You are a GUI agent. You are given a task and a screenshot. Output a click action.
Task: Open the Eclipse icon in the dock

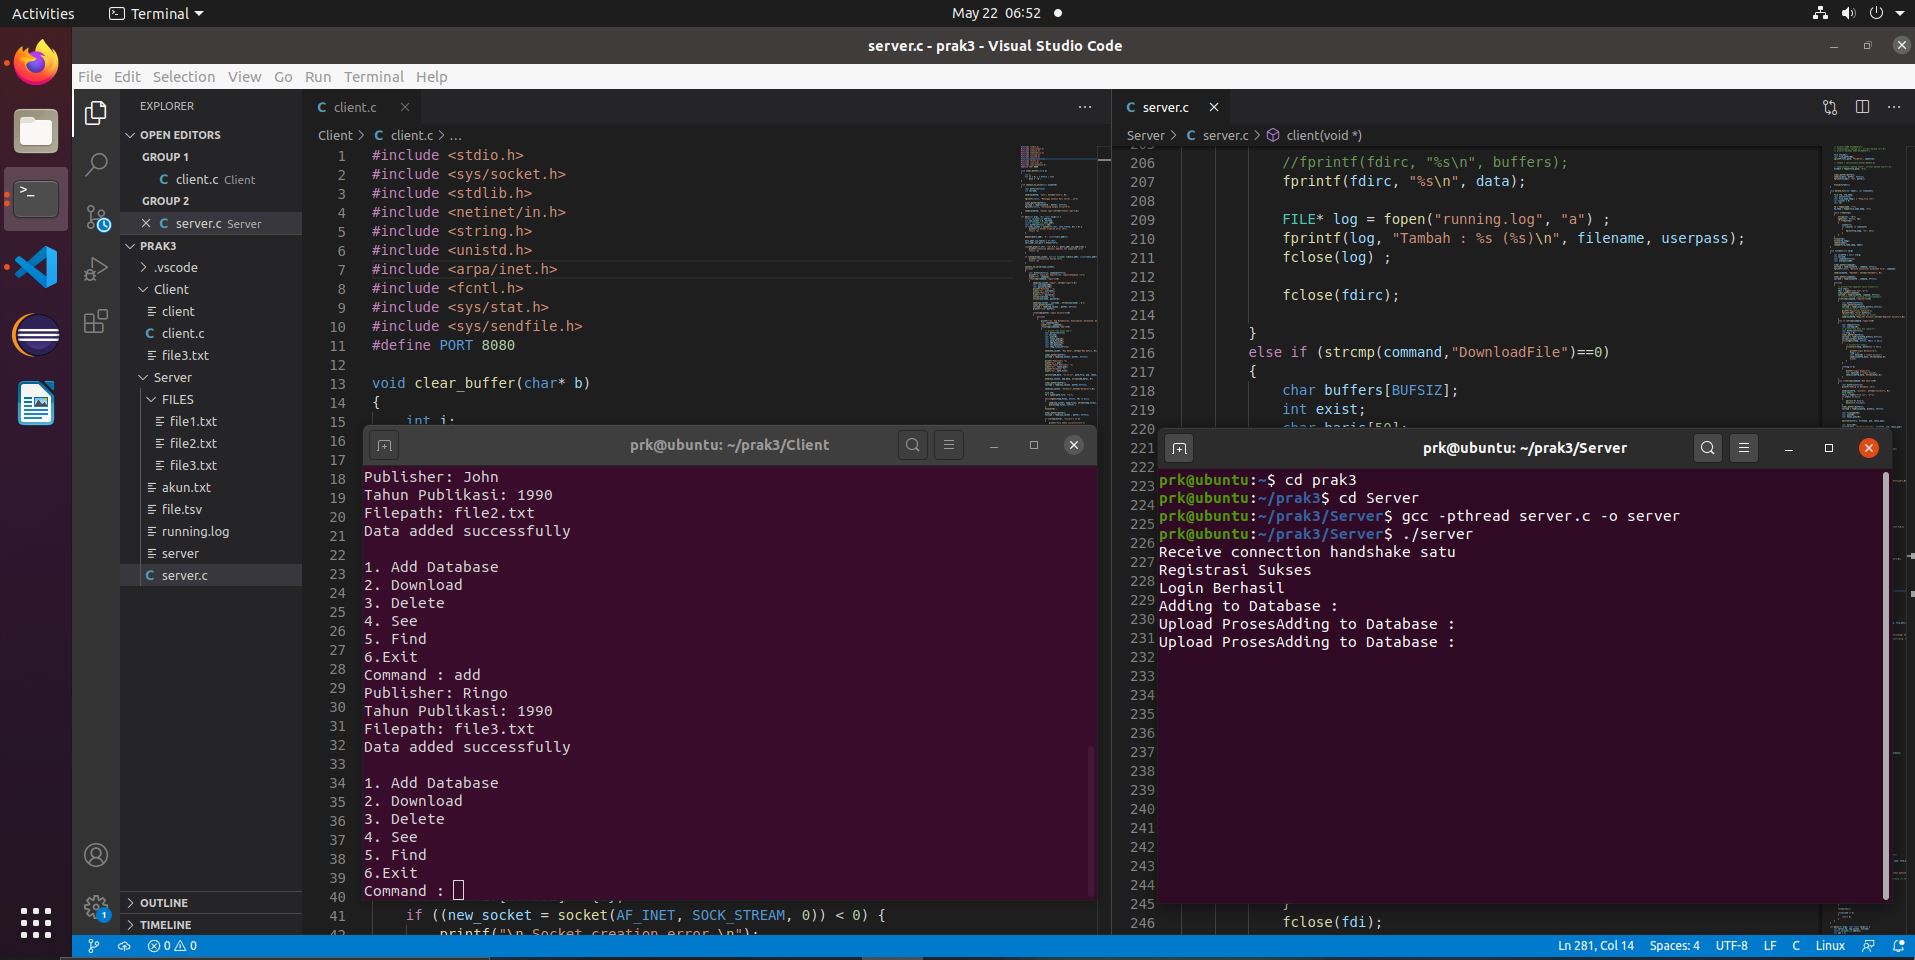click(36, 335)
